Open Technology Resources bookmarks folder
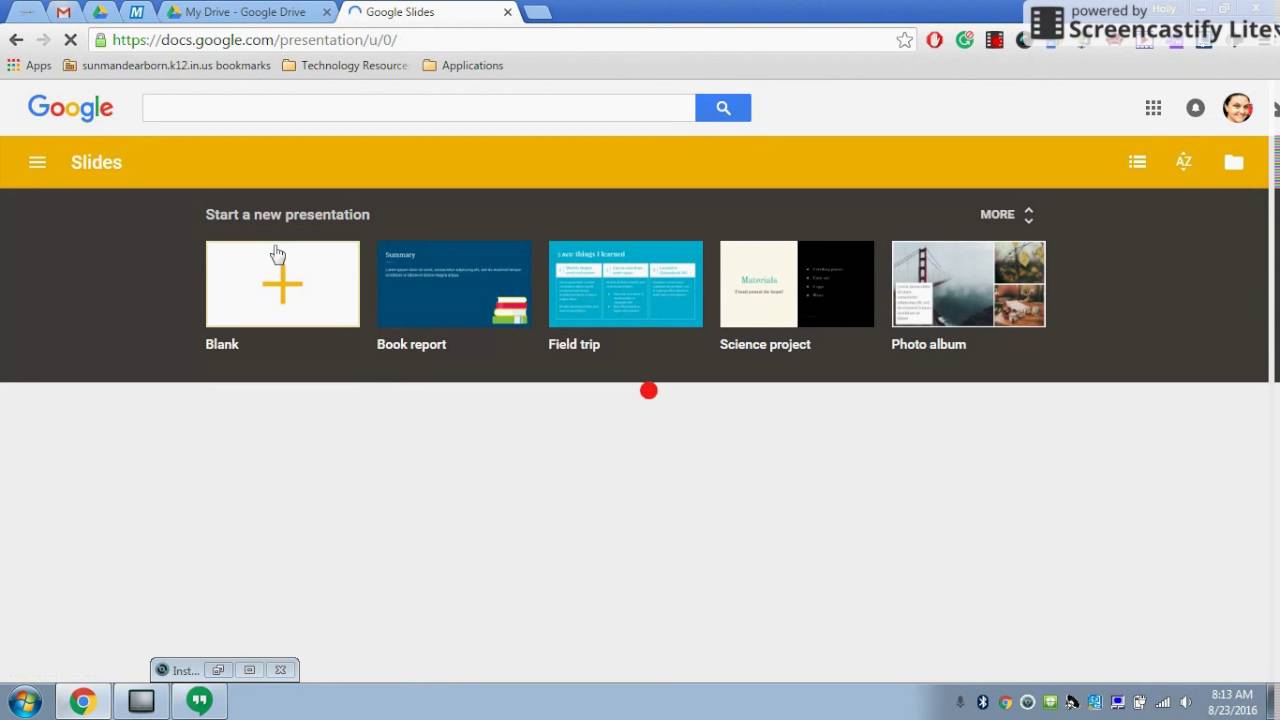 click(345, 65)
